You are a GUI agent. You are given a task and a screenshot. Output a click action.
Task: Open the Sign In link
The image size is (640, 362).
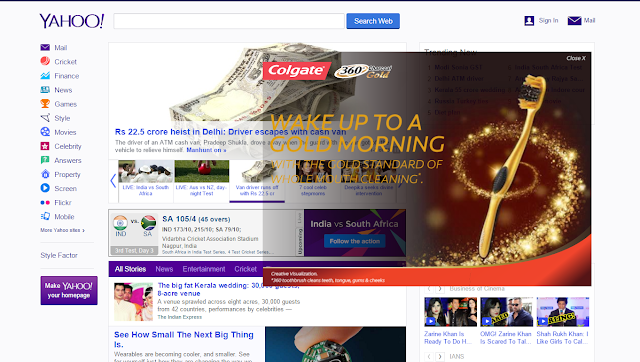pos(548,20)
